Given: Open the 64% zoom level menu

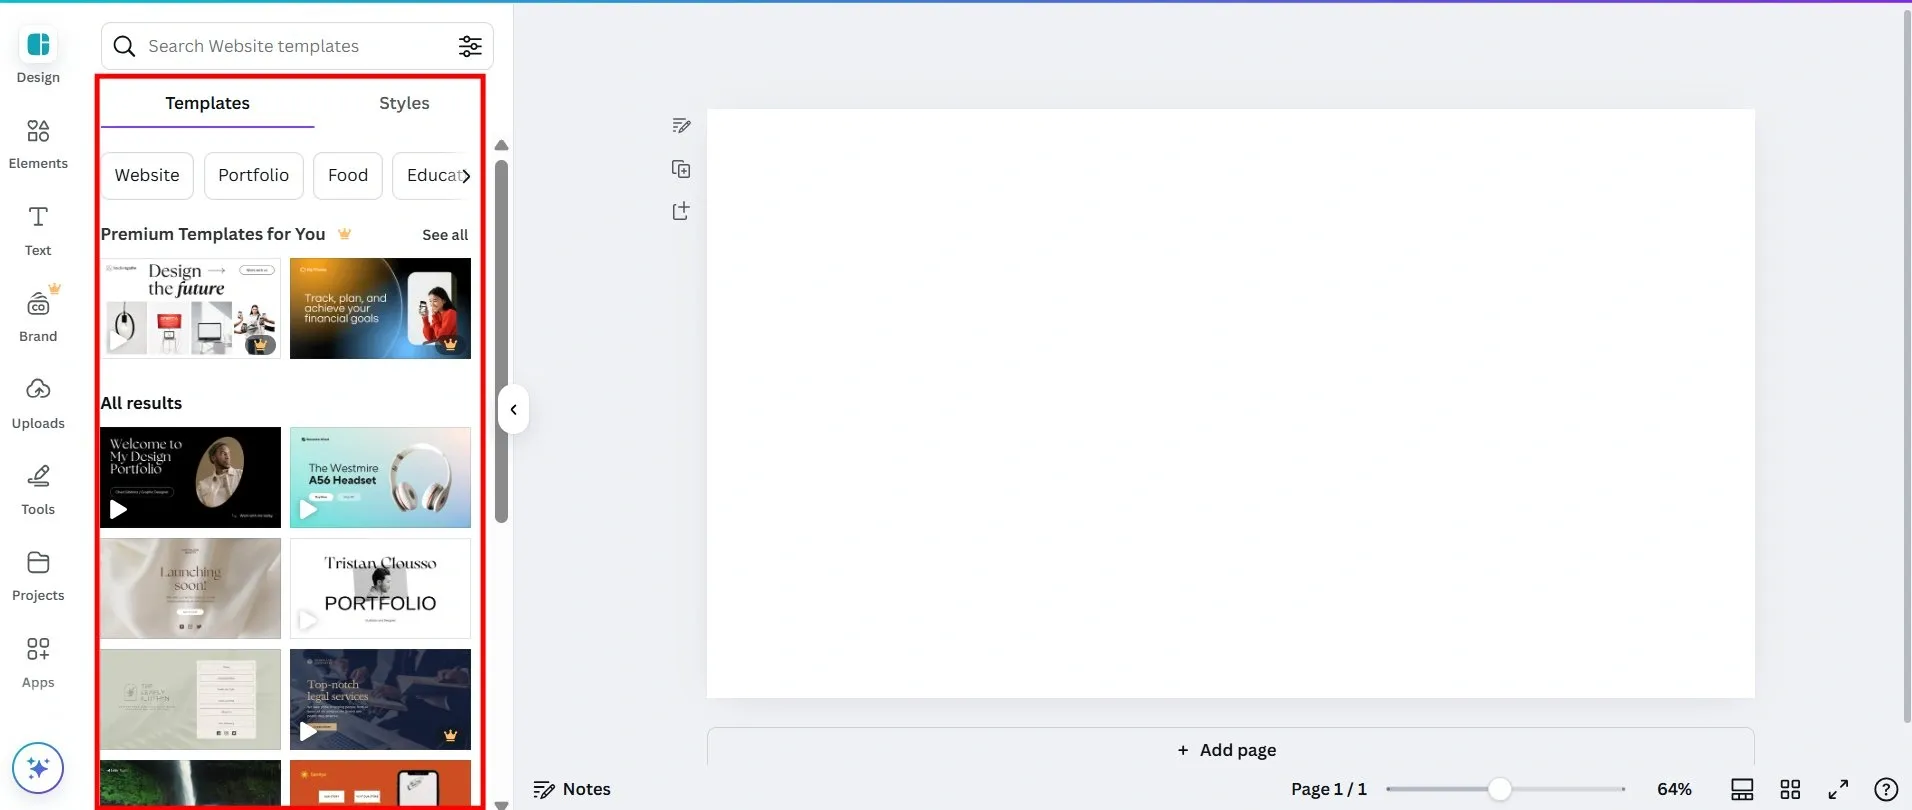Looking at the screenshot, I should point(1674,789).
